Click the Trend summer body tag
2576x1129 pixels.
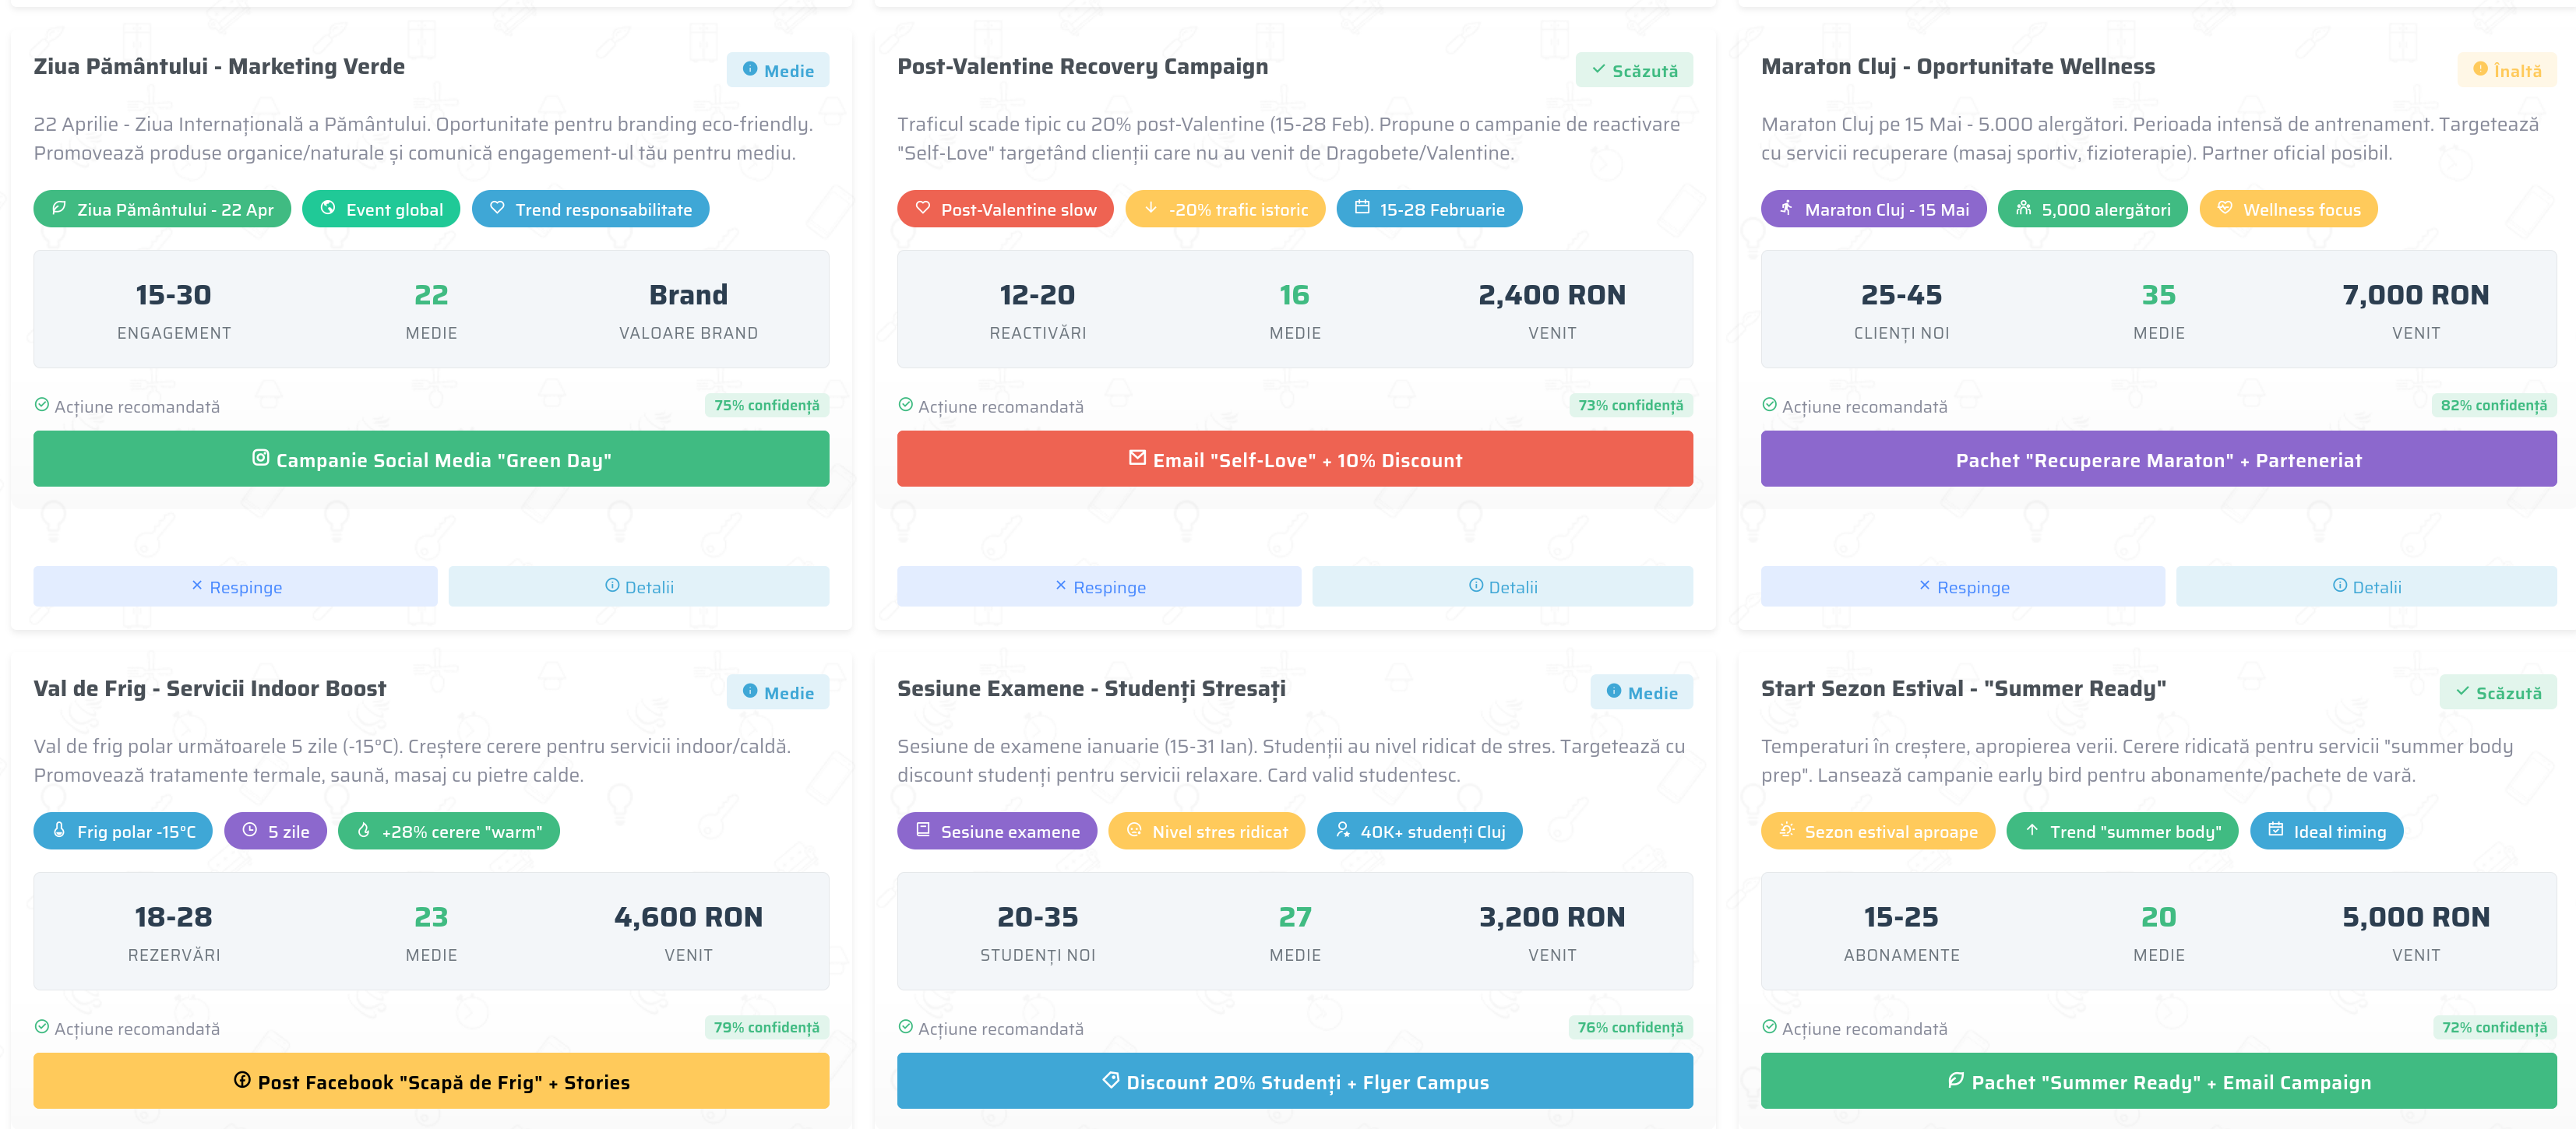click(x=2122, y=831)
